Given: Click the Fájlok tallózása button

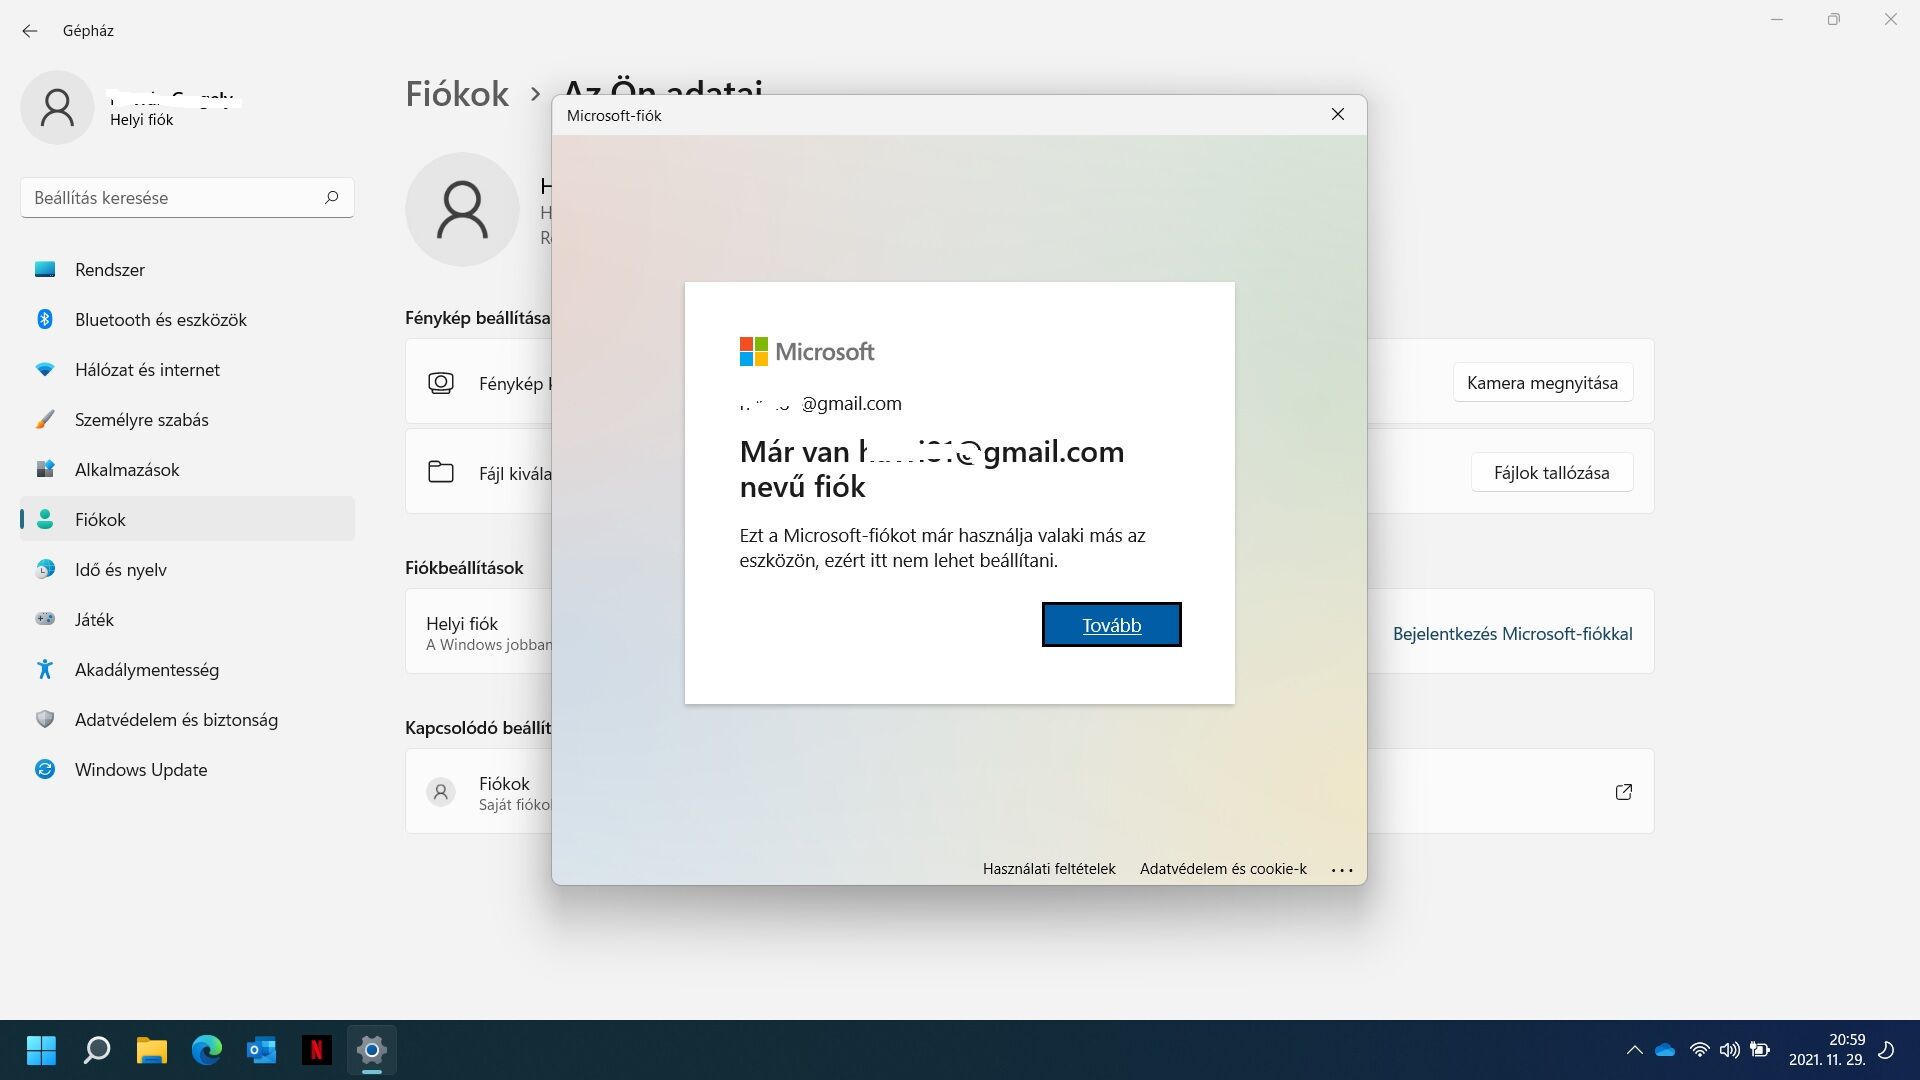Looking at the screenshot, I should pyautogui.click(x=1552, y=473).
